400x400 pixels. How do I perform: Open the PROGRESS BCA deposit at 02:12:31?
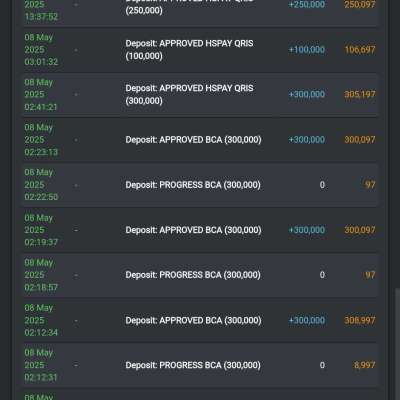(193, 365)
